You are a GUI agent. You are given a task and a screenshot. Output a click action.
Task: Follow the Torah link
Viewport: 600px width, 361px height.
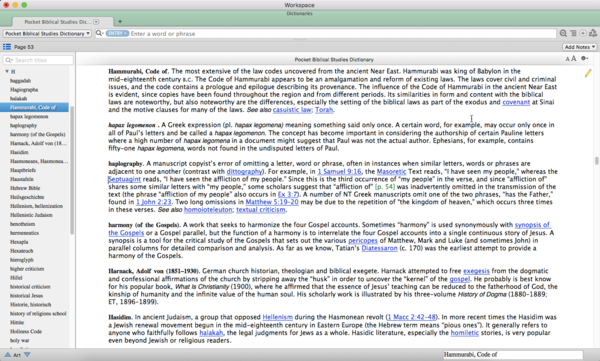324,110
